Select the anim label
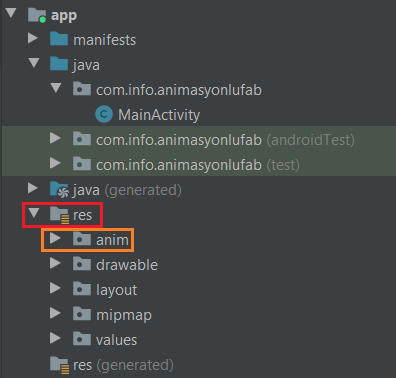 [112, 240]
